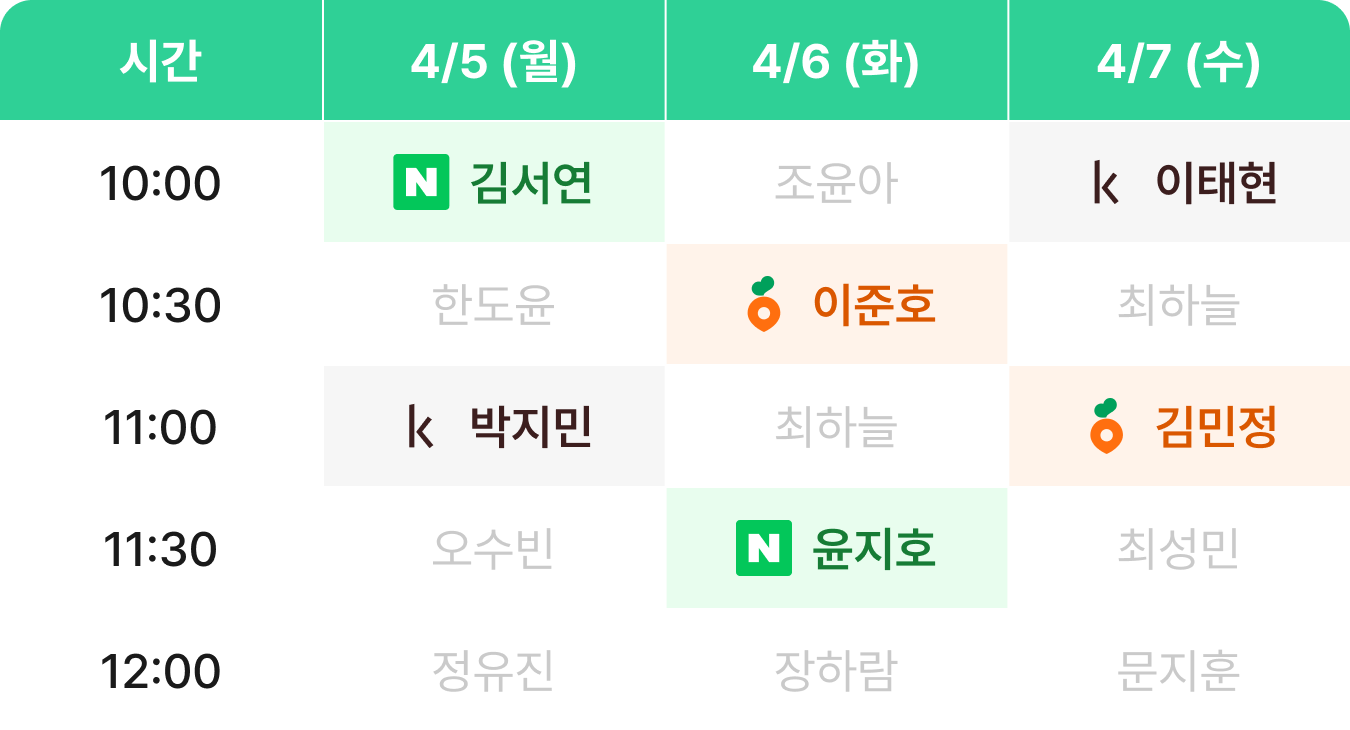Select the 오수빈 slot on Monday
1350x730 pixels.
click(x=493, y=549)
